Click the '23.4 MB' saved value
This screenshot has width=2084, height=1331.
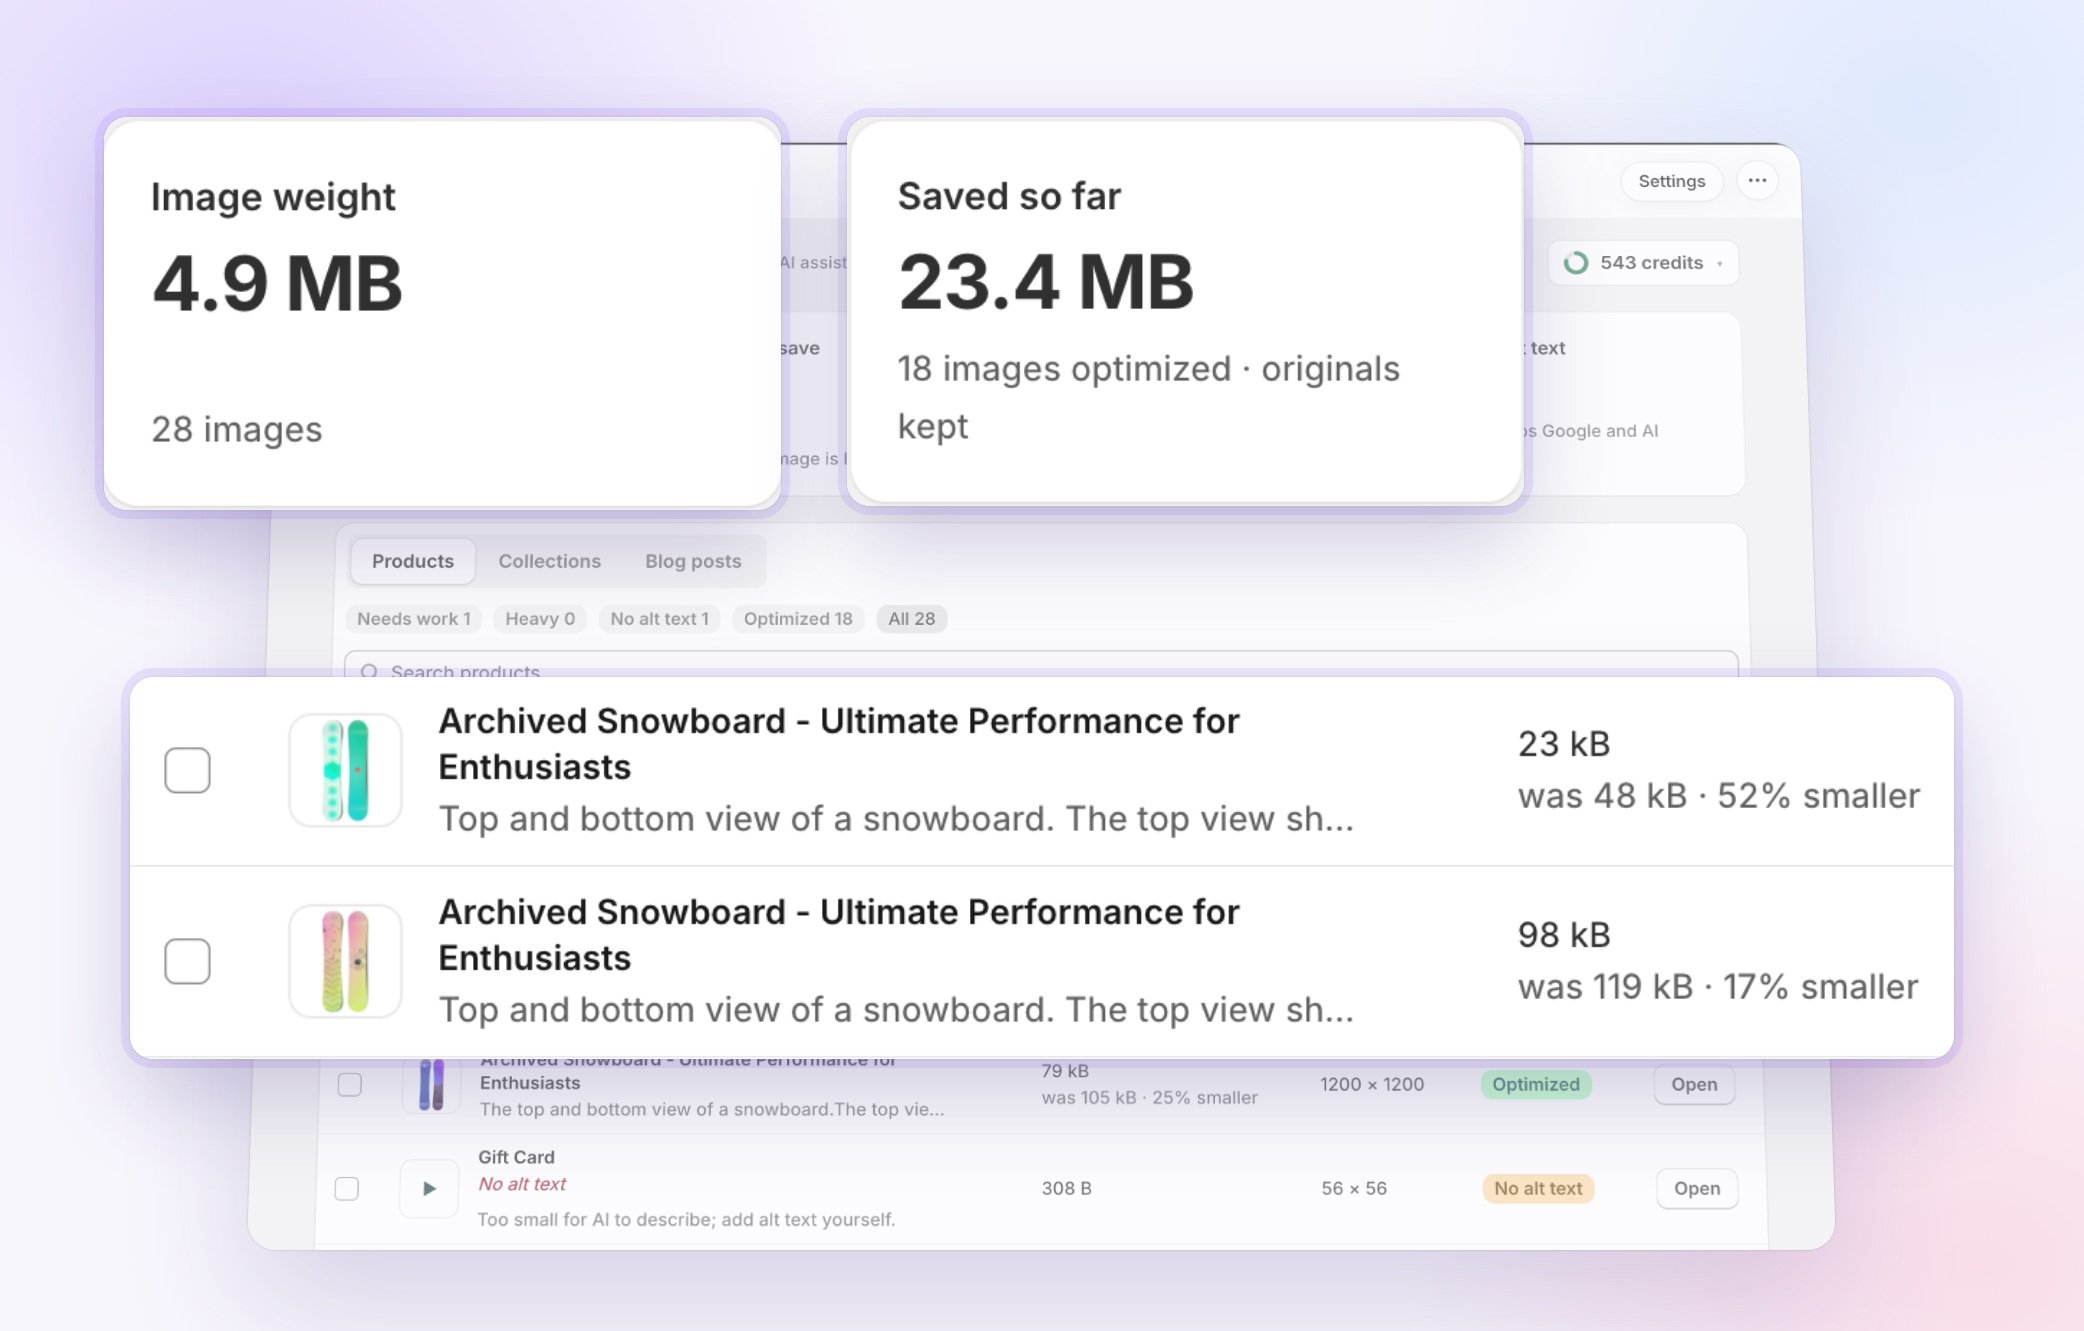click(1046, 282)
